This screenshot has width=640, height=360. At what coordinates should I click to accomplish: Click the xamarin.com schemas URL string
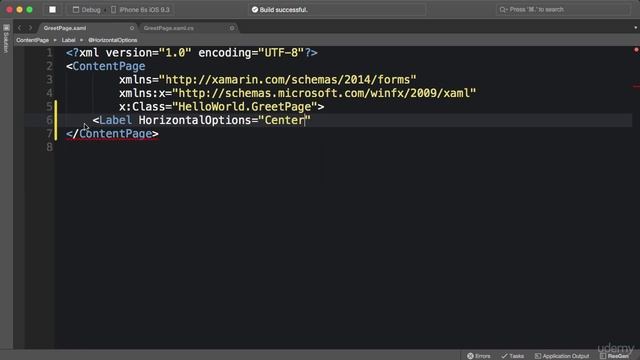[x=288, y=80]
